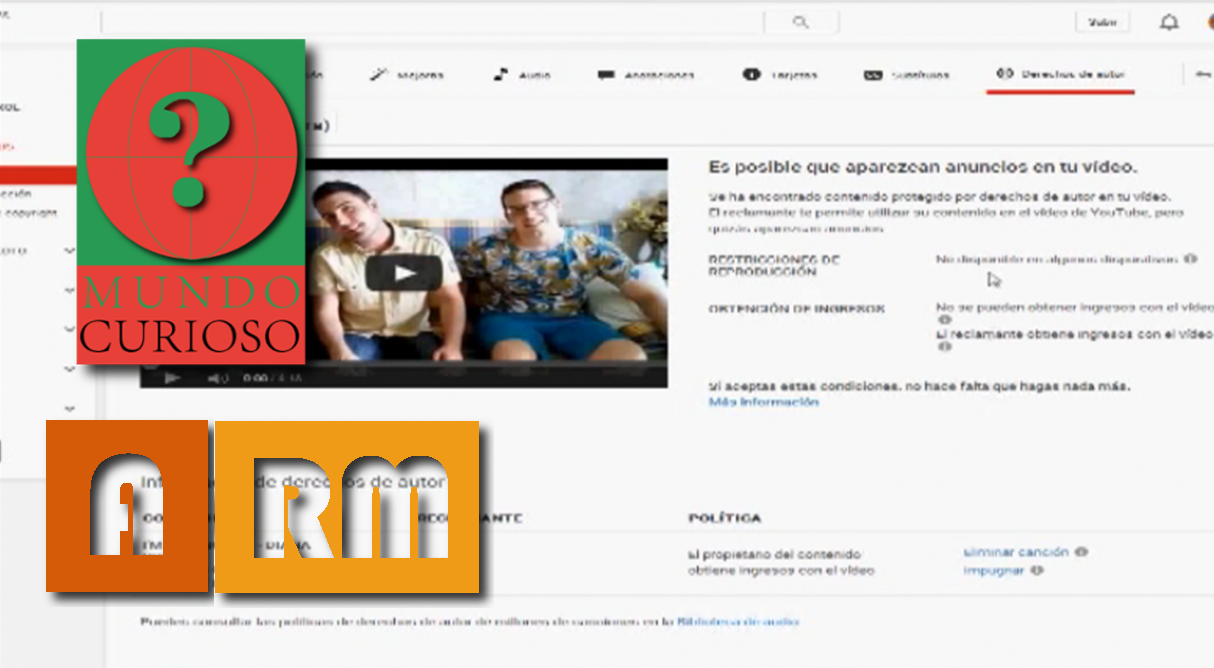Click info icon beside No disponible en algunos dispositivos

pyautogui.click(x=1190, y=259)
